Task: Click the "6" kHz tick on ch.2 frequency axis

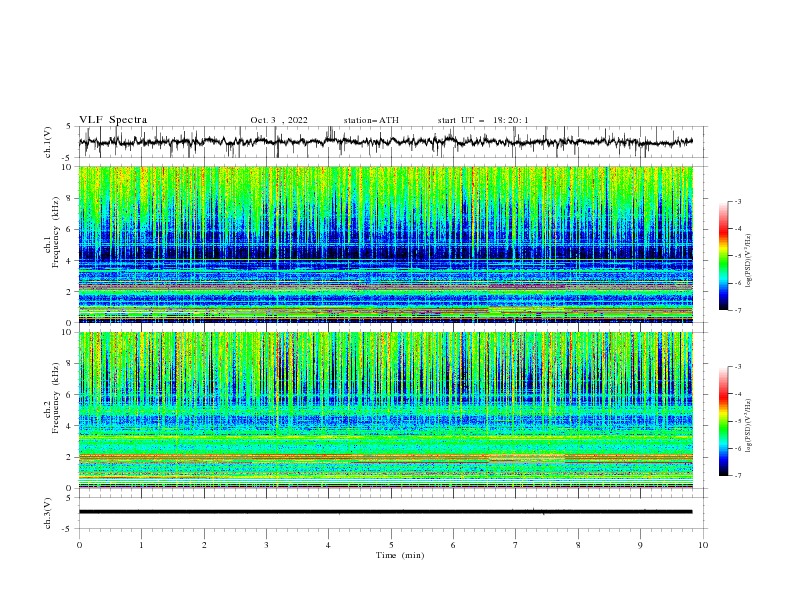Action: (x=69, y=395)
